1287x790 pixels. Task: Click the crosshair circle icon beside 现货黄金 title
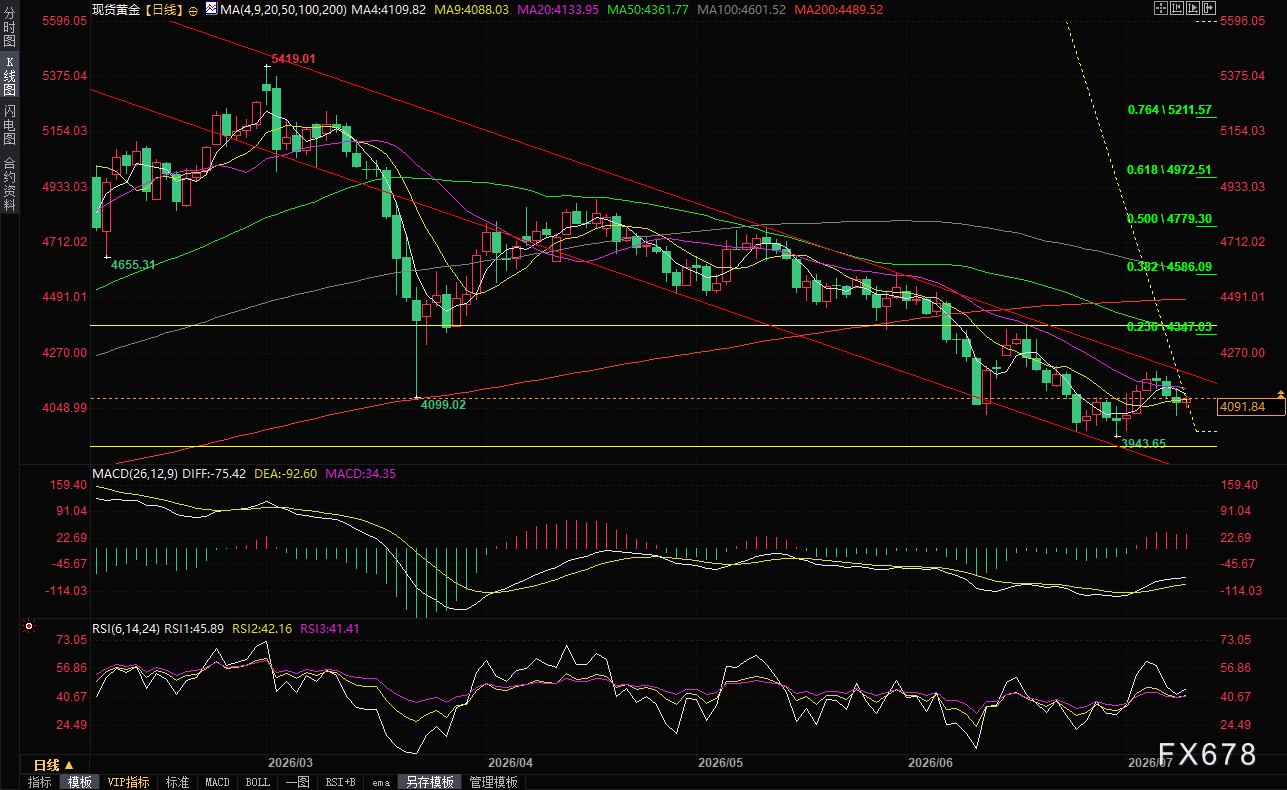pos(193,11)
